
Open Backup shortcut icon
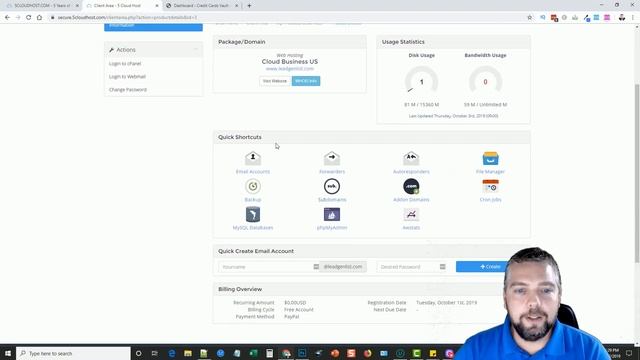[253, 186]
